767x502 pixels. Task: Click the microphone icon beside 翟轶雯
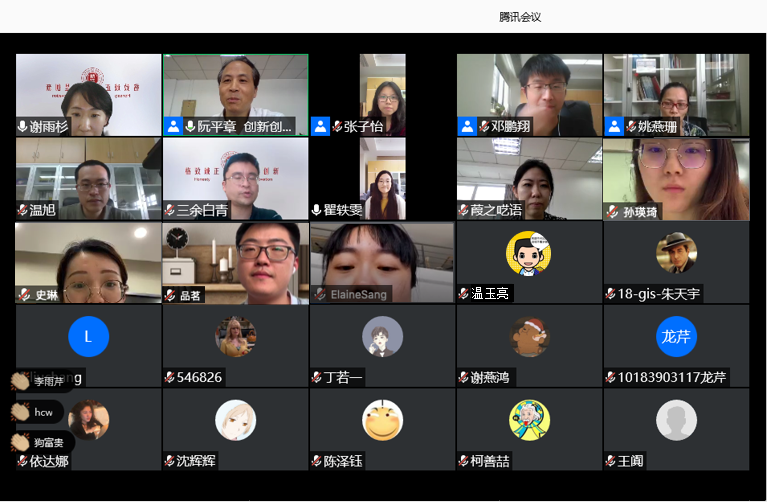point(316,210)
